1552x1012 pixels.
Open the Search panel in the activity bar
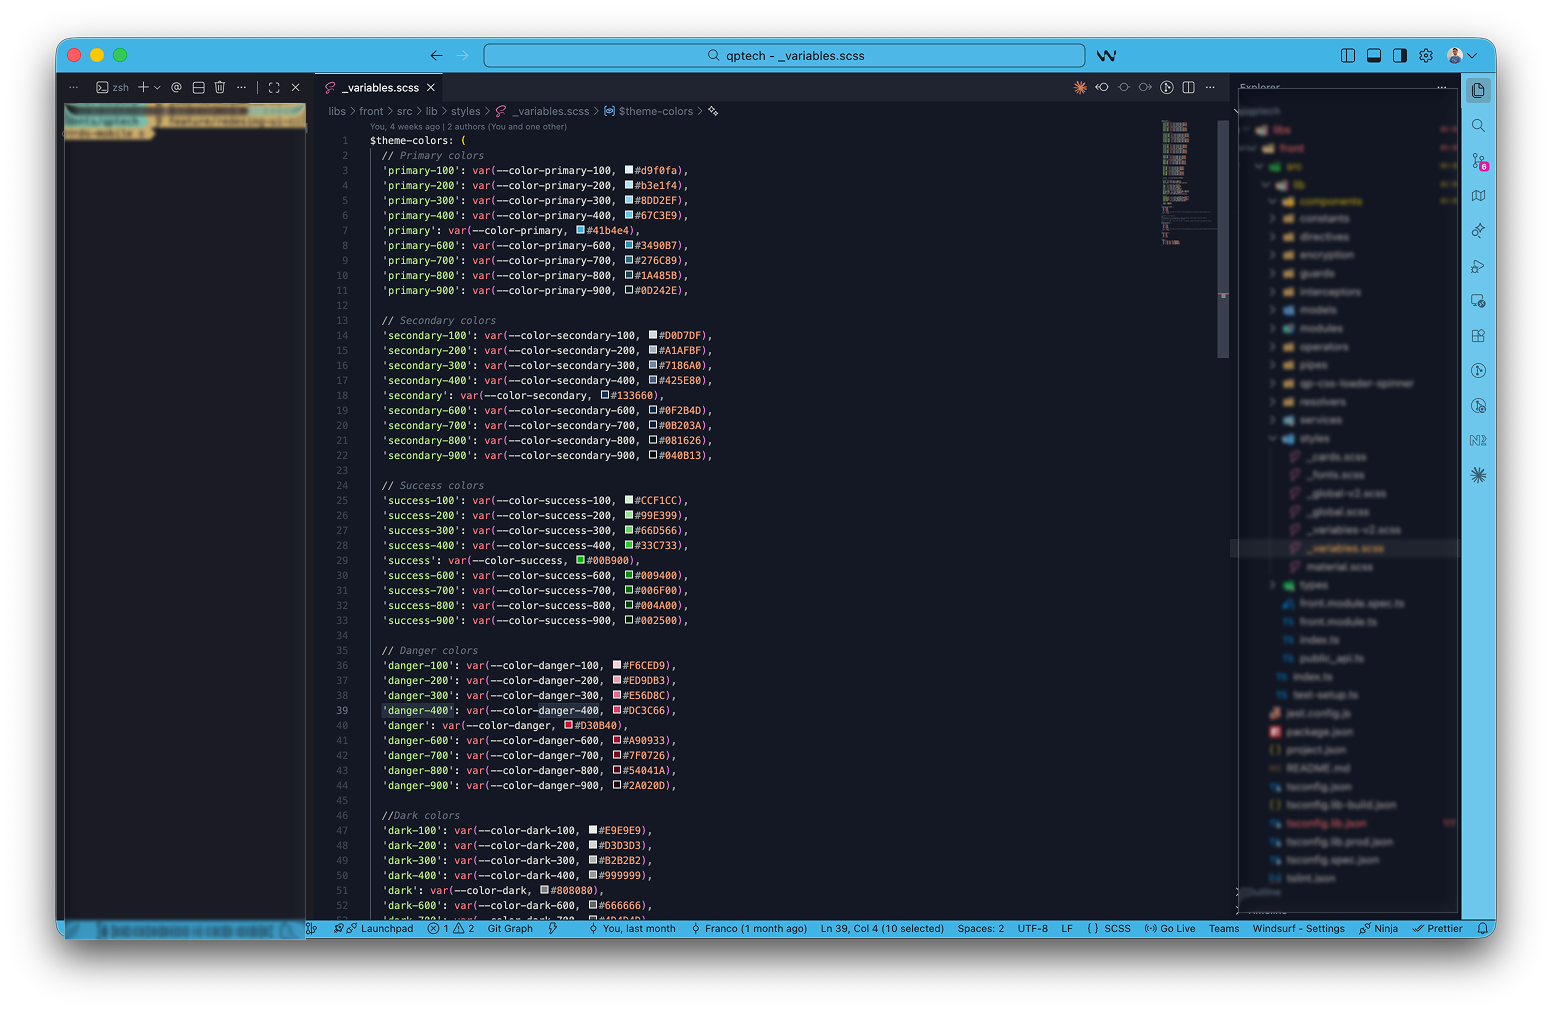(x=1478, y=126)
